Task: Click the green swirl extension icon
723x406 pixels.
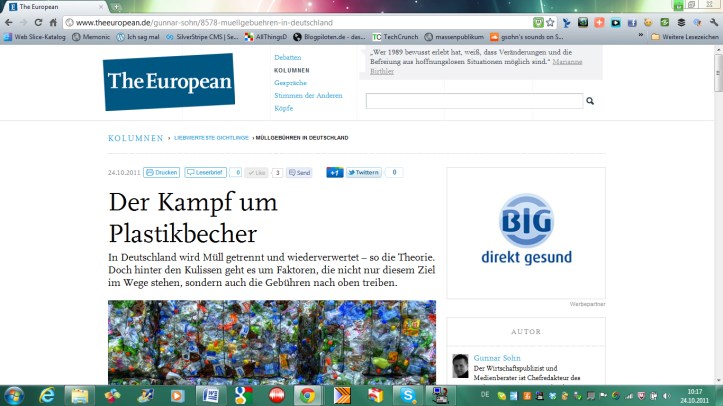Action: pos(664,22)
